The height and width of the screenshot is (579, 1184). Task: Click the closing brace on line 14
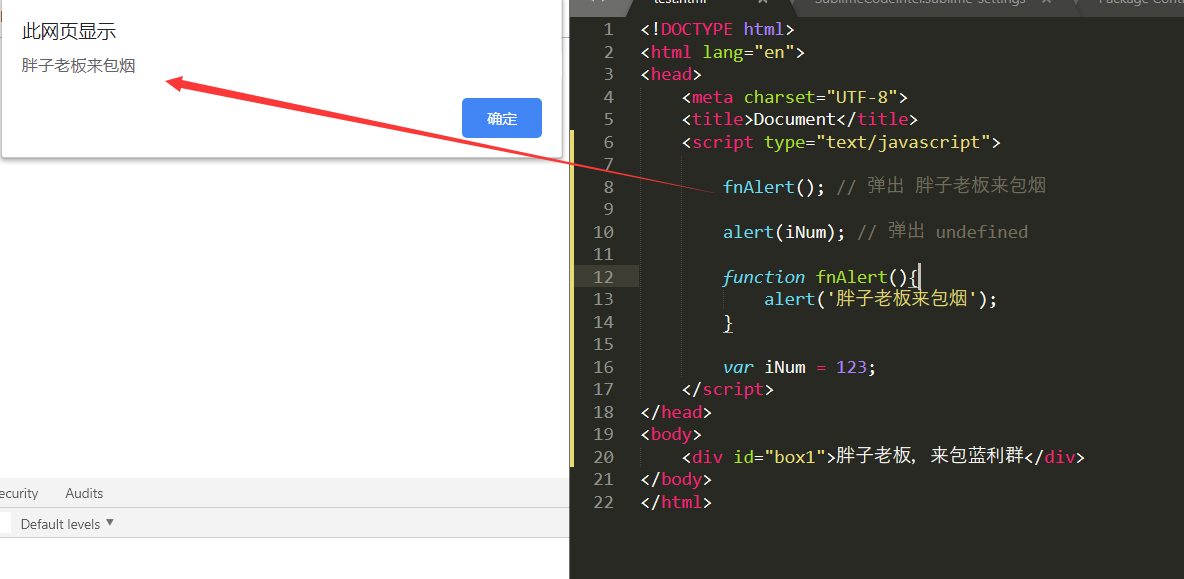[728, 322]
